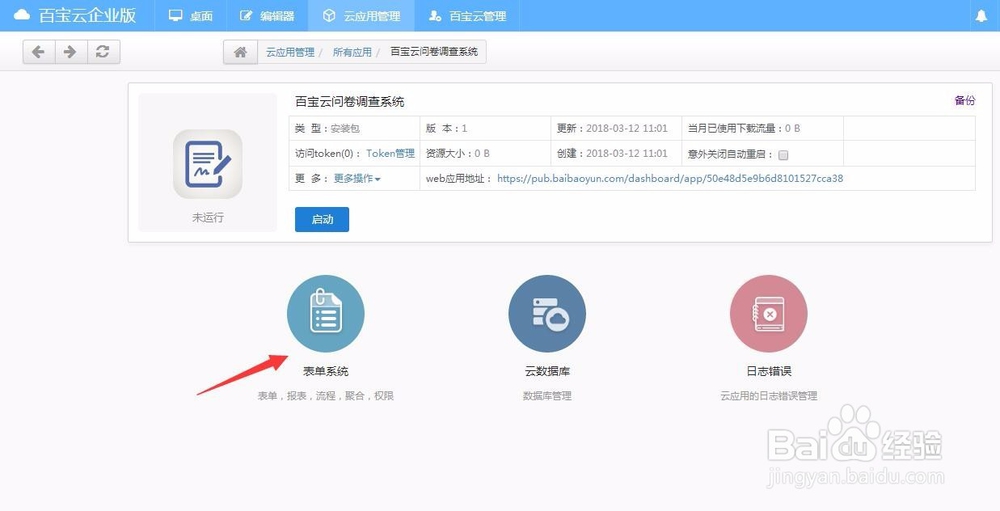1000x511 pixels.
Task: Click the 当月已使用下载流量 cell
Action: tap(762, 128)
